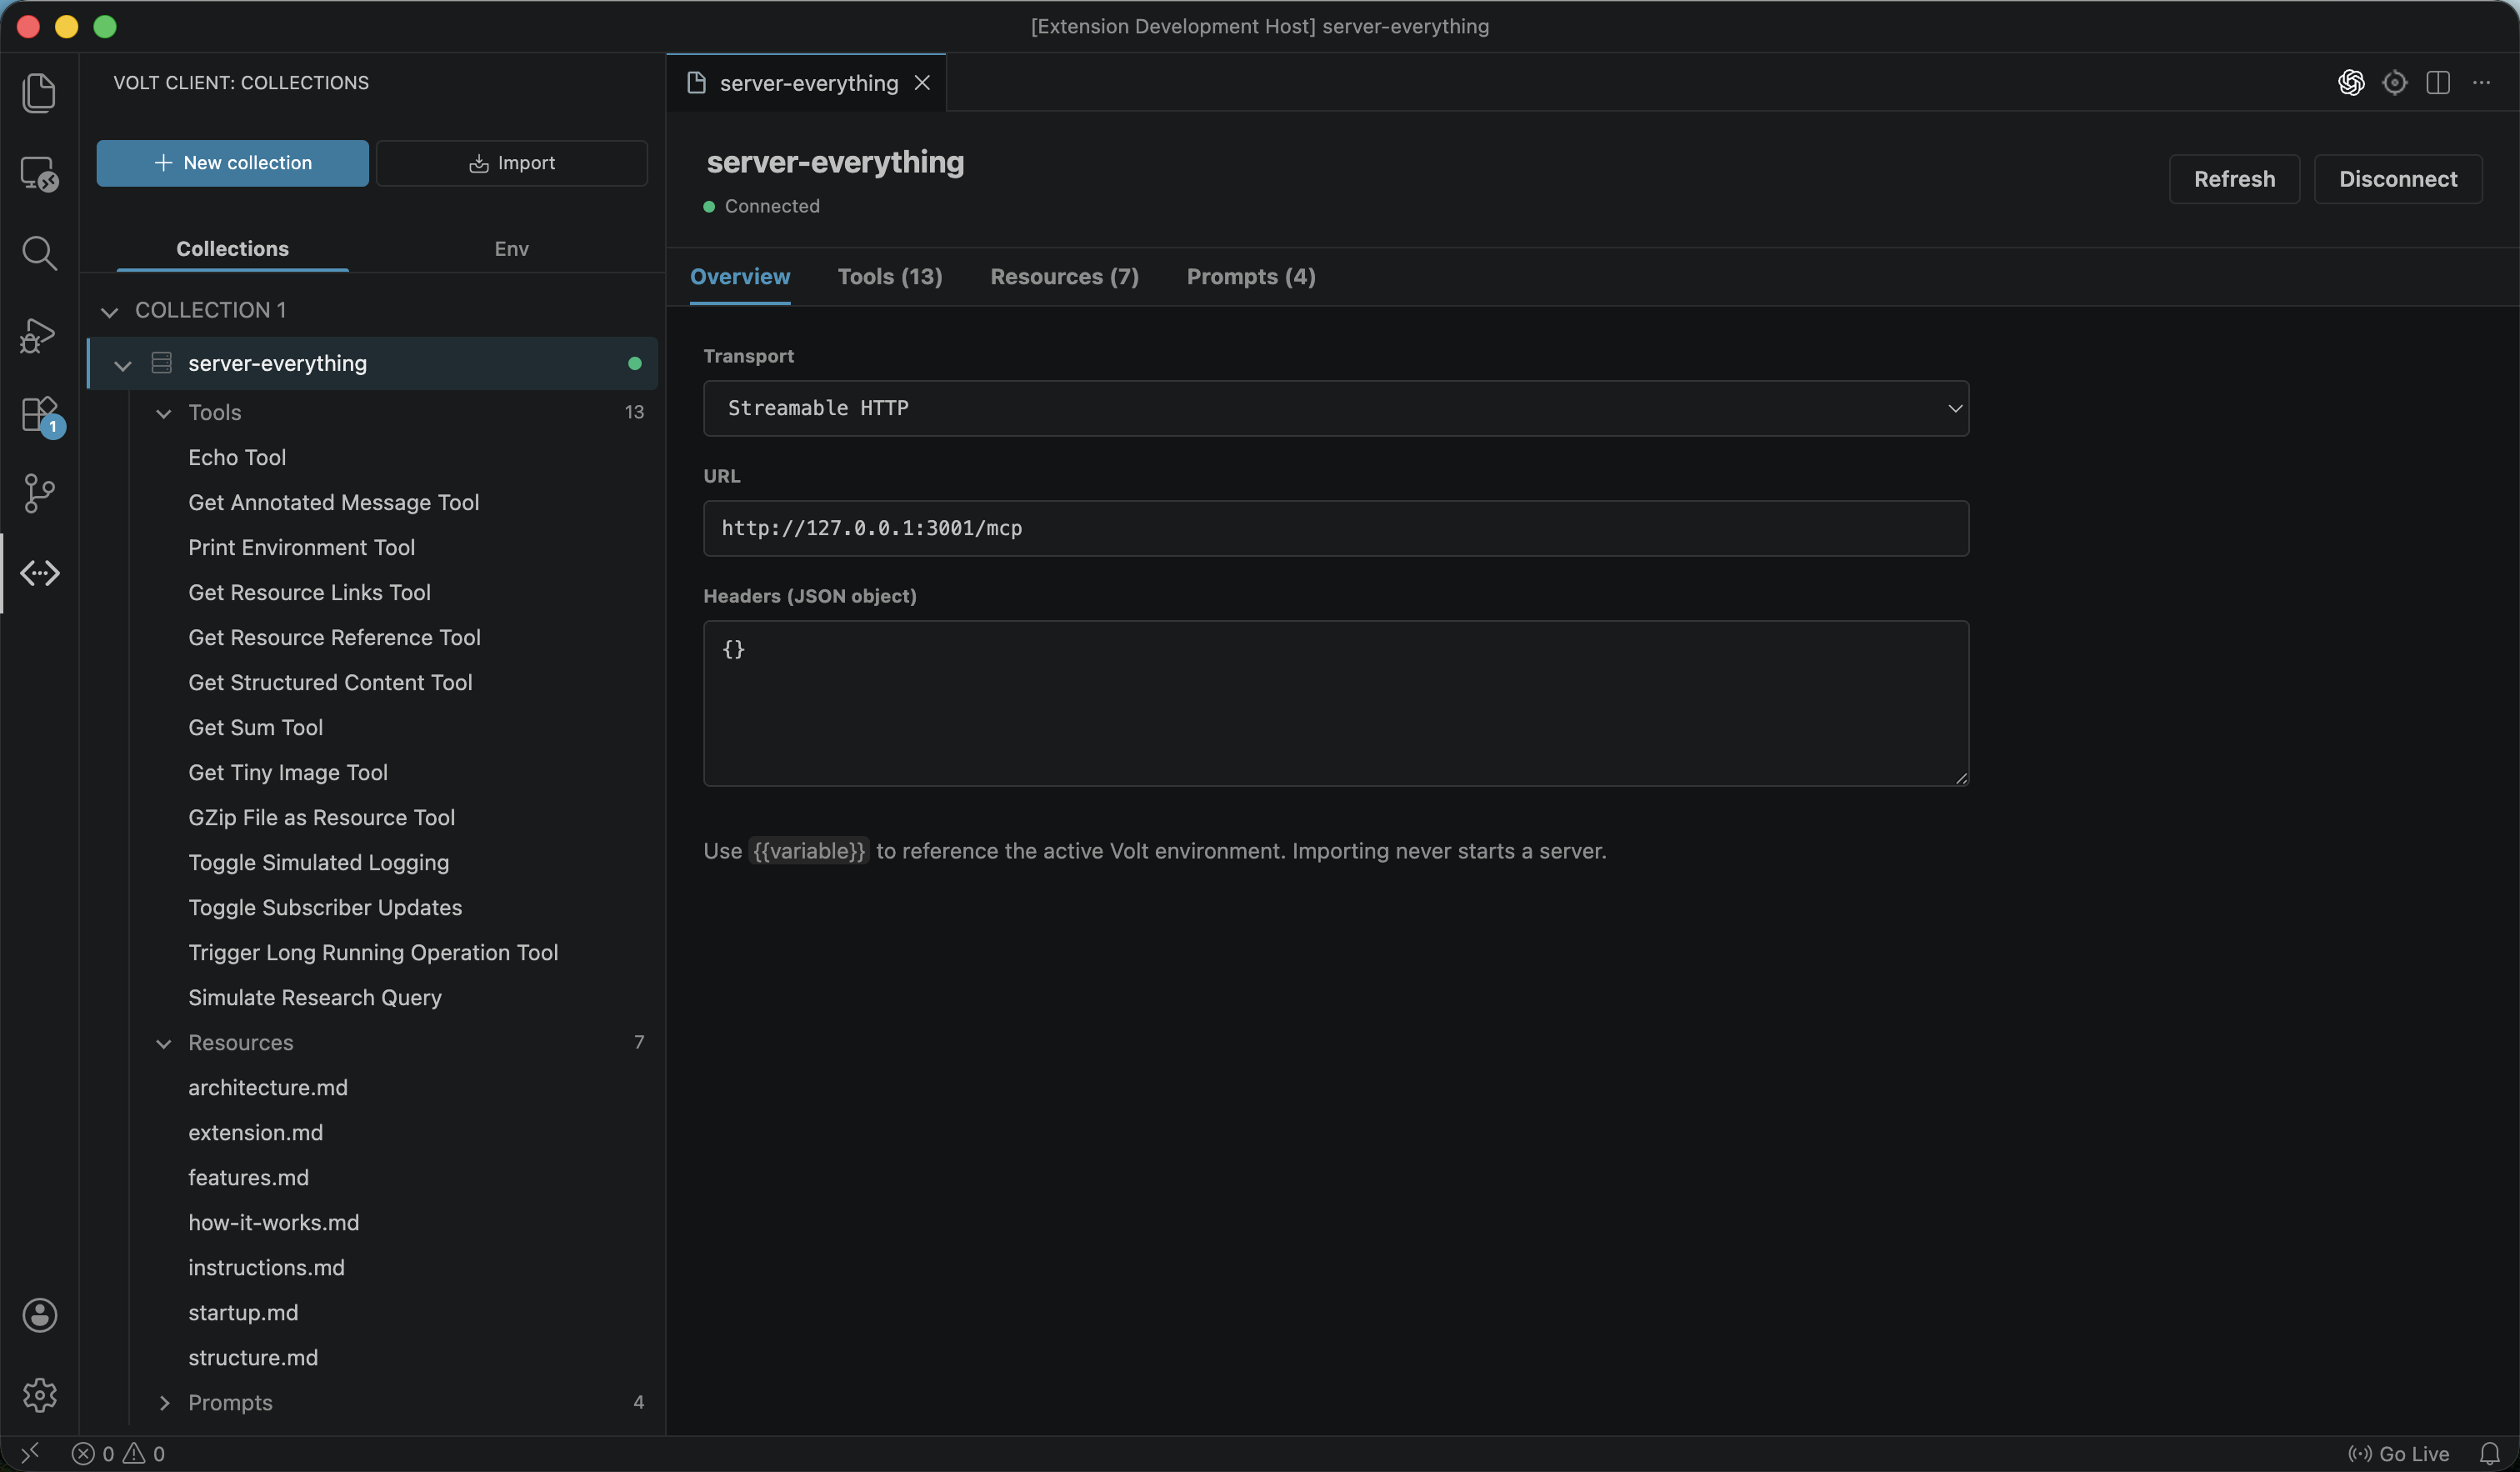Select Trigger Long Running Operation Tool
Screen dimensions: 2520x1472
(373, 953)
